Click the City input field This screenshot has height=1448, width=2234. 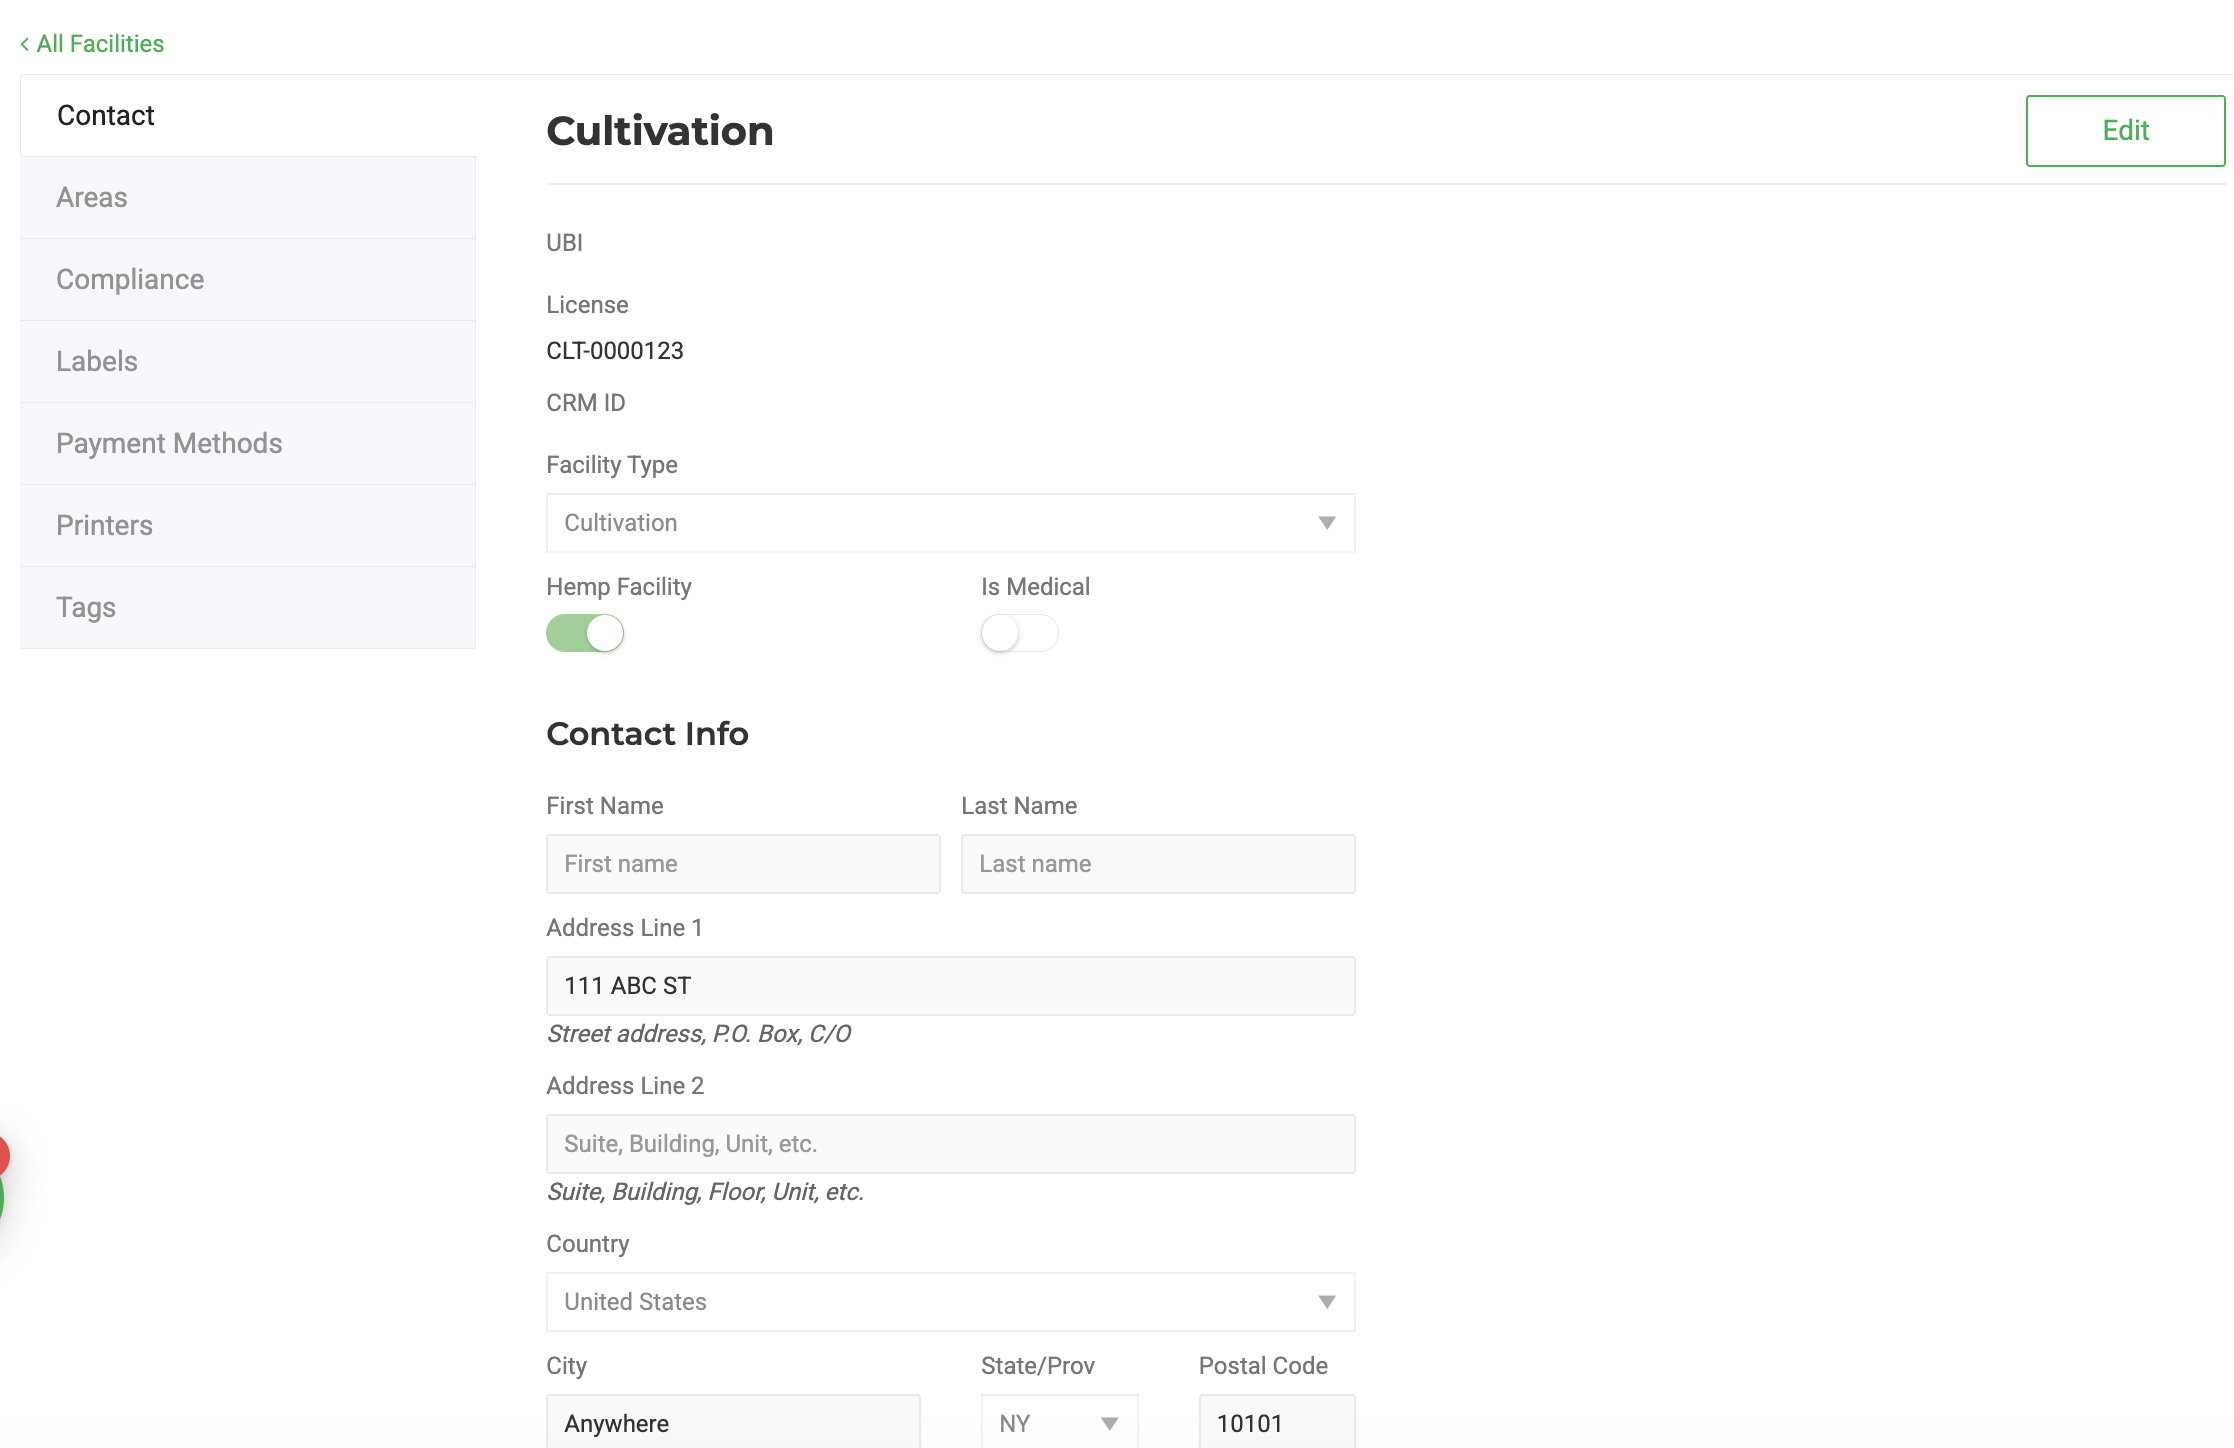733,1422
